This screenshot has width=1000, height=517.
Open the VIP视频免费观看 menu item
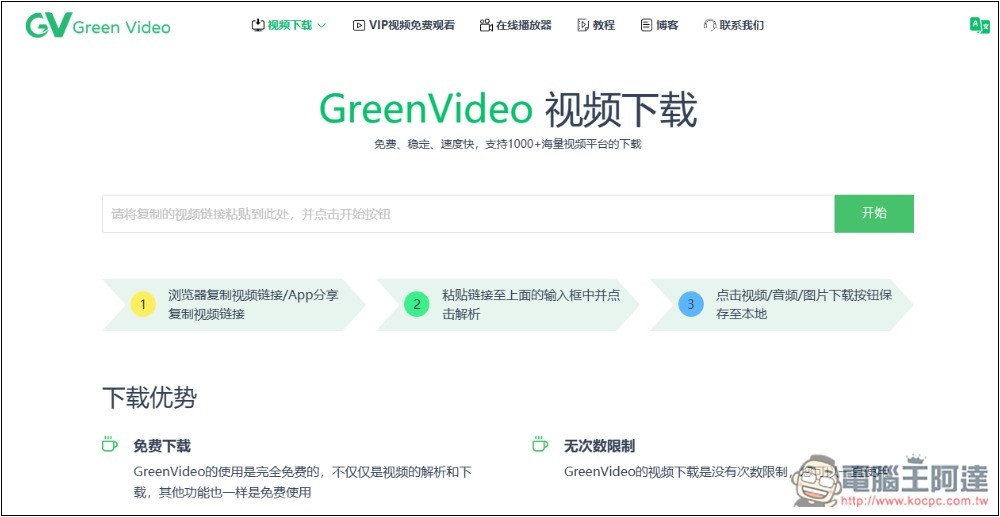411,25
